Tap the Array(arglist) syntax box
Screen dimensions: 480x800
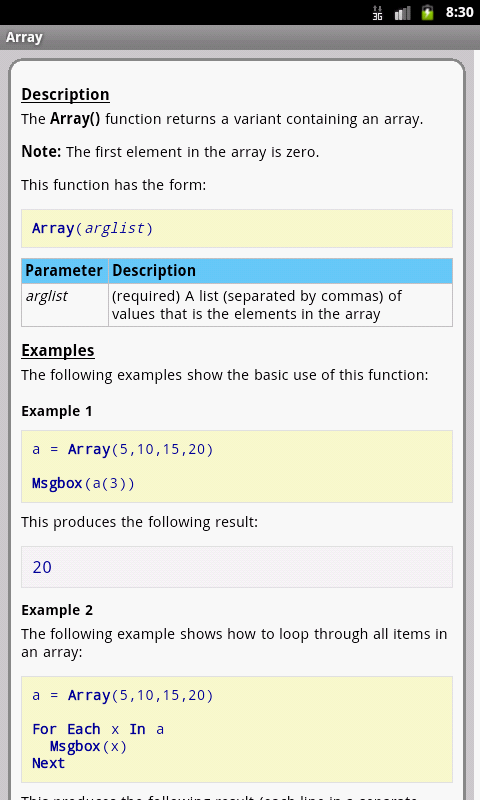coord(237,228)
